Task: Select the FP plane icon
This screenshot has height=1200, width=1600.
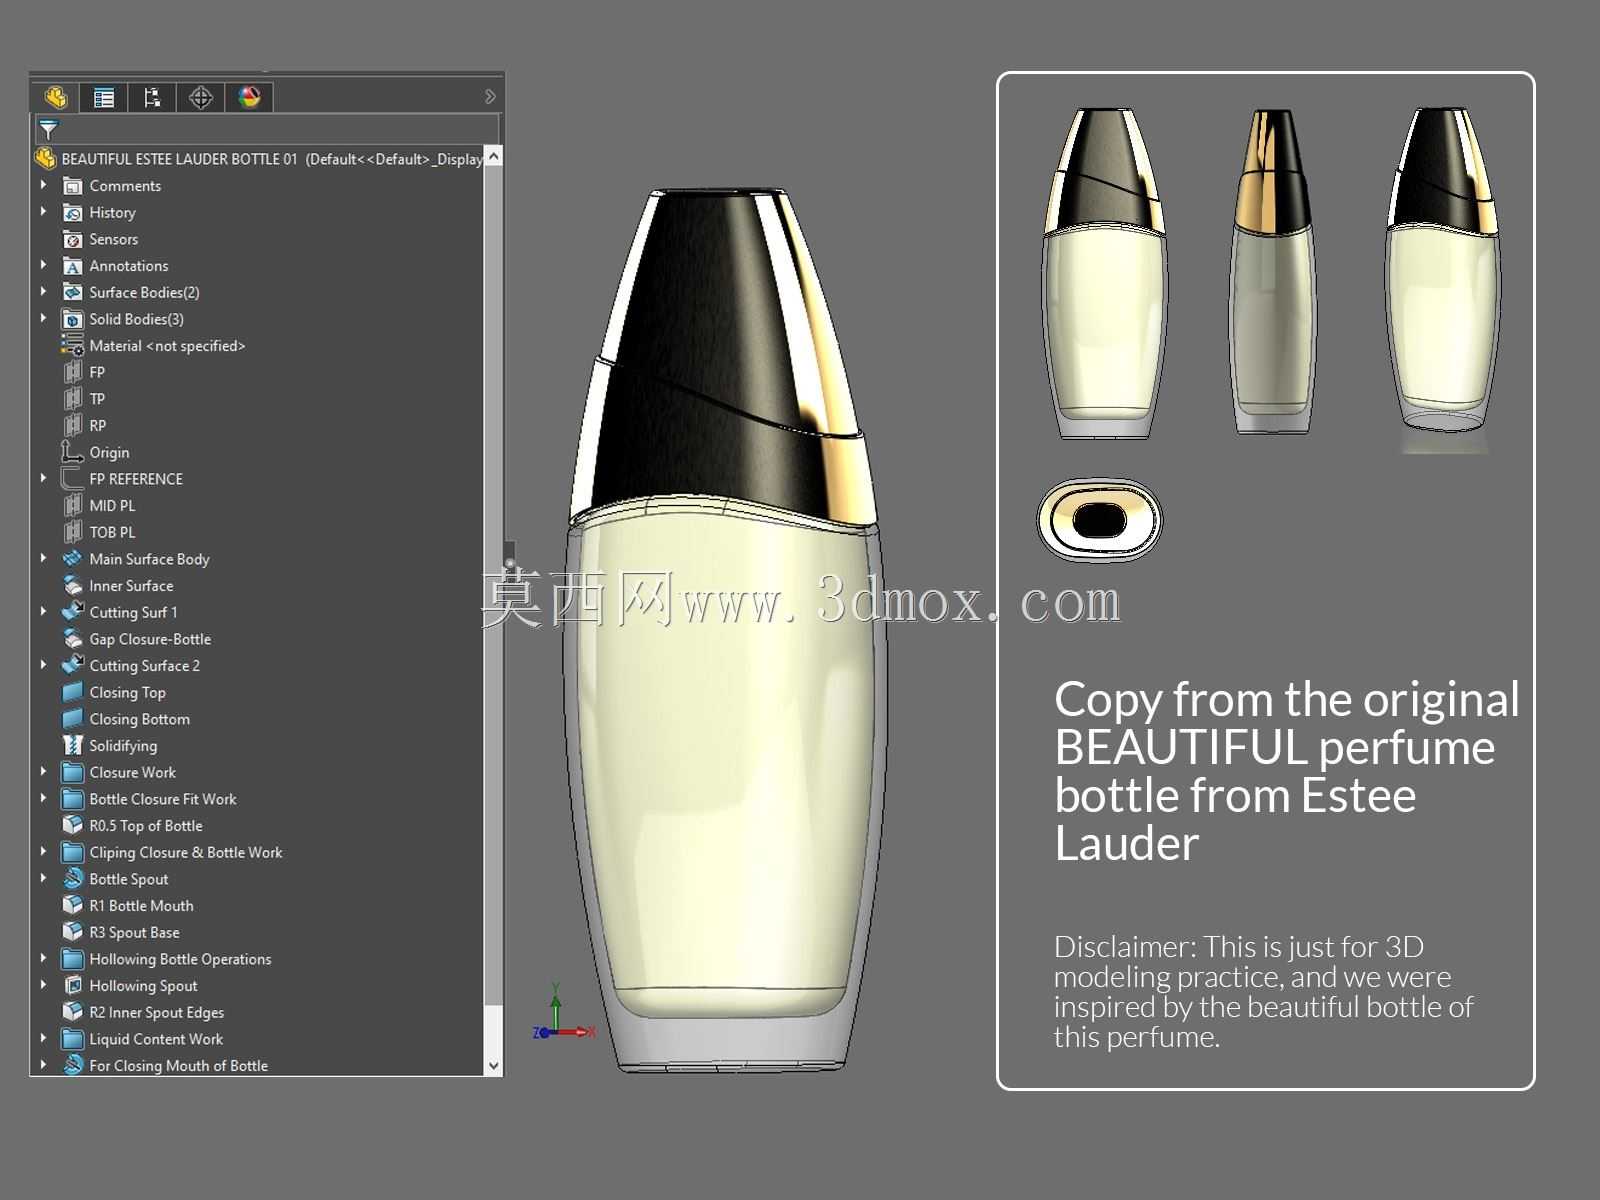Action: tap(72, 372)
